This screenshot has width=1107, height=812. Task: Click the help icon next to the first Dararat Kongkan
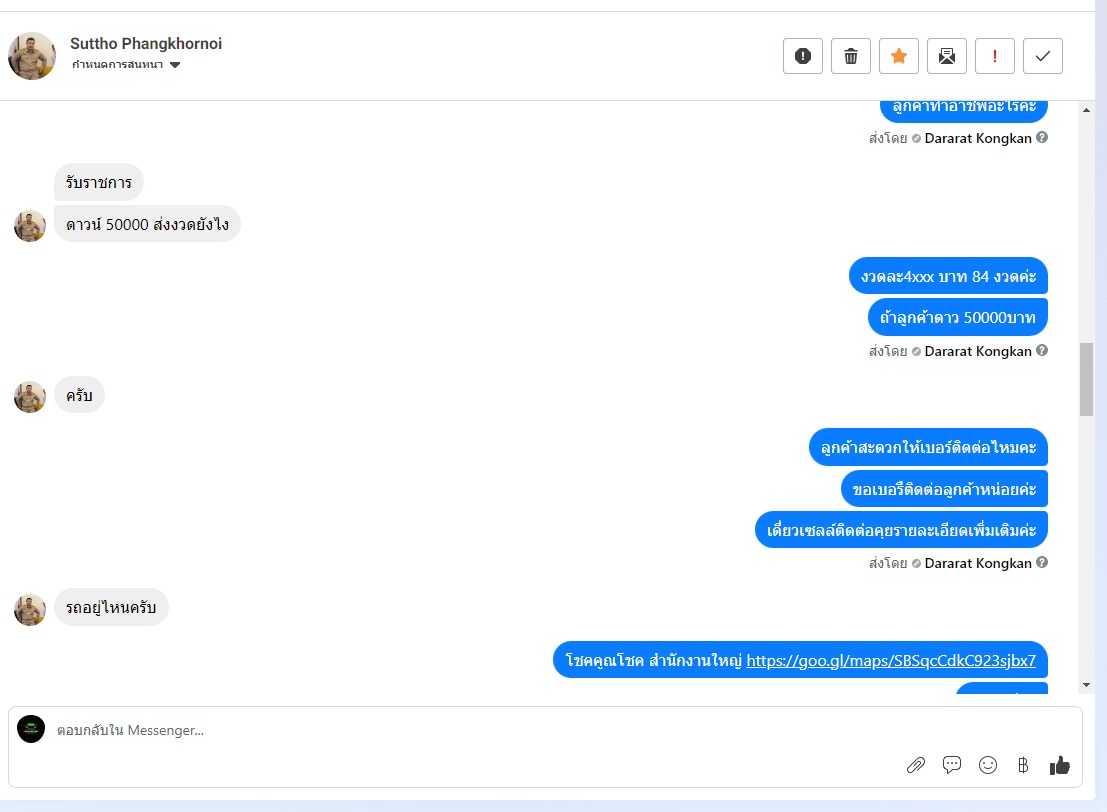pyautogui.click(x=1042, y=138)
